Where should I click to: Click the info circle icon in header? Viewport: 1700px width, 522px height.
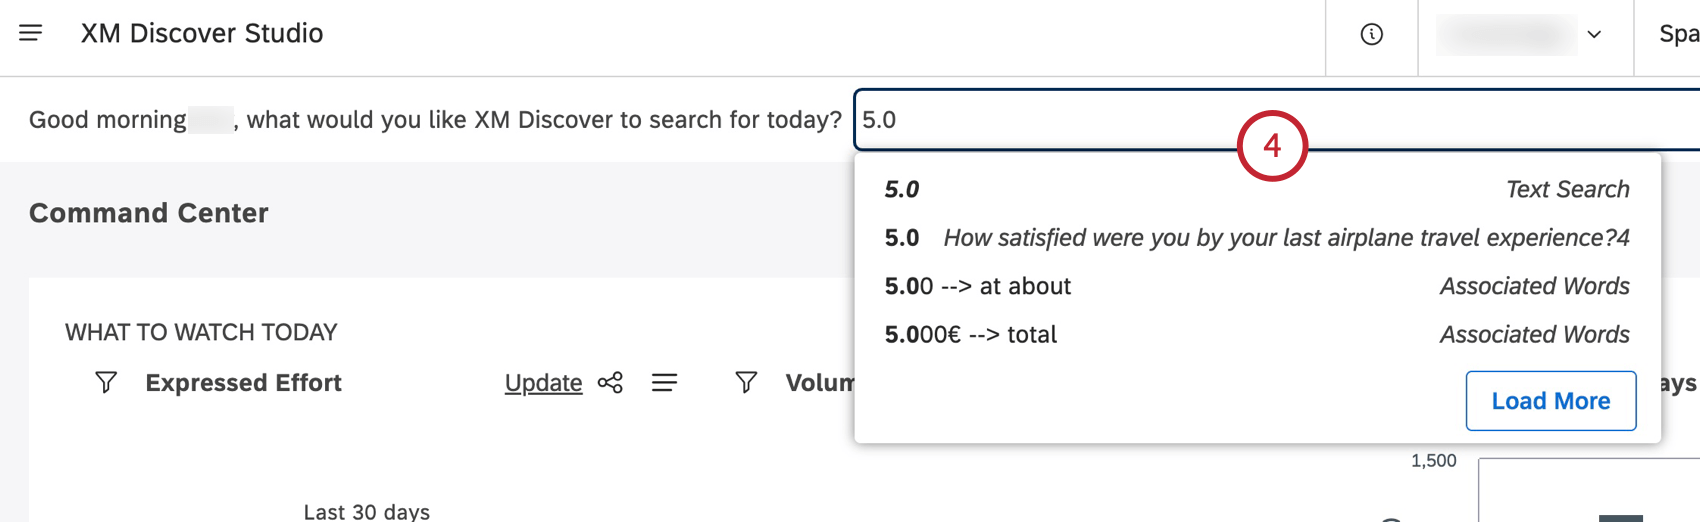(x=1371, y=35)
